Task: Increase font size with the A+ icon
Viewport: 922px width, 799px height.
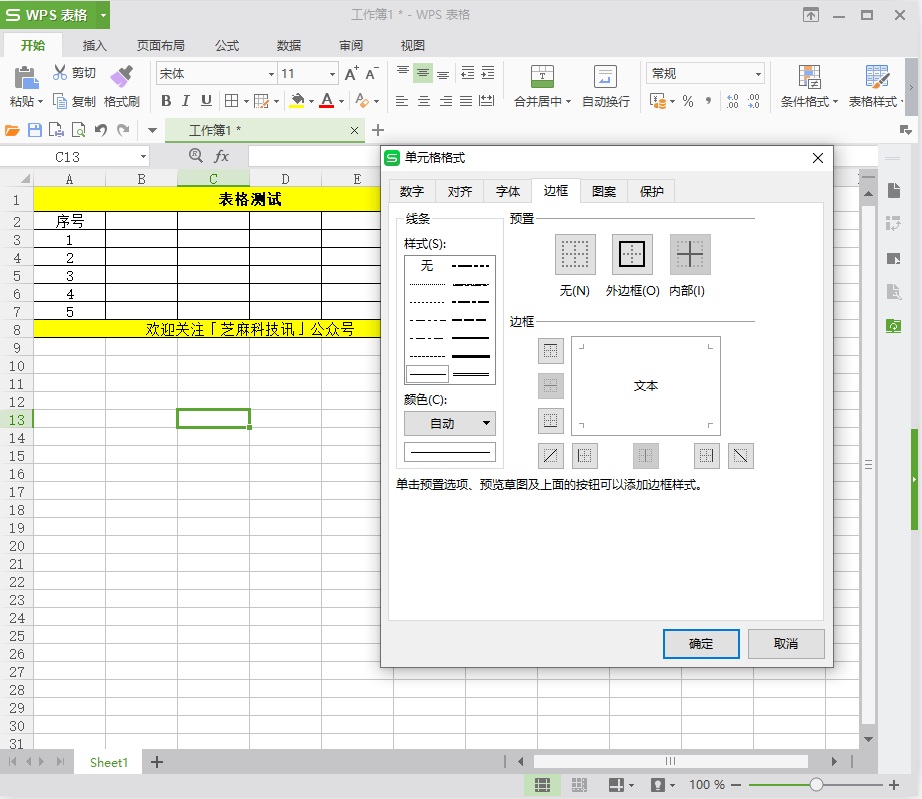Action: click(x=351, y=73)
